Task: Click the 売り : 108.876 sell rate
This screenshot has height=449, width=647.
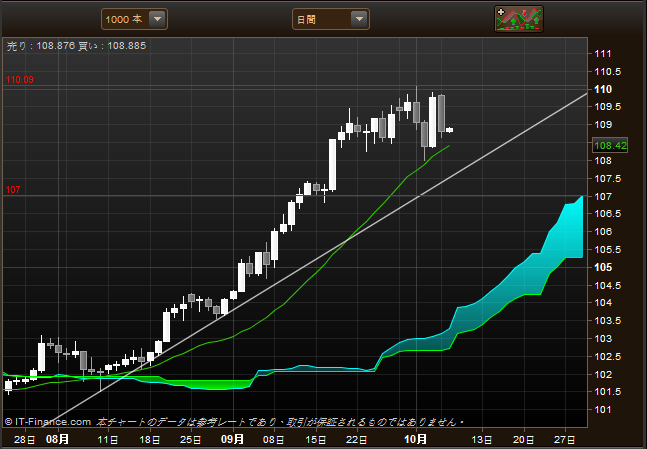Action: pos(41,46)
